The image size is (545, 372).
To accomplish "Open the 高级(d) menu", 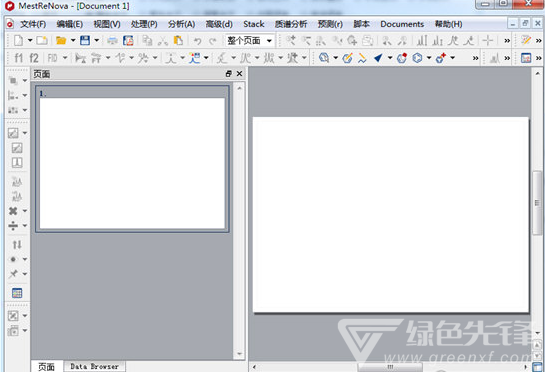I will point(219,24).
